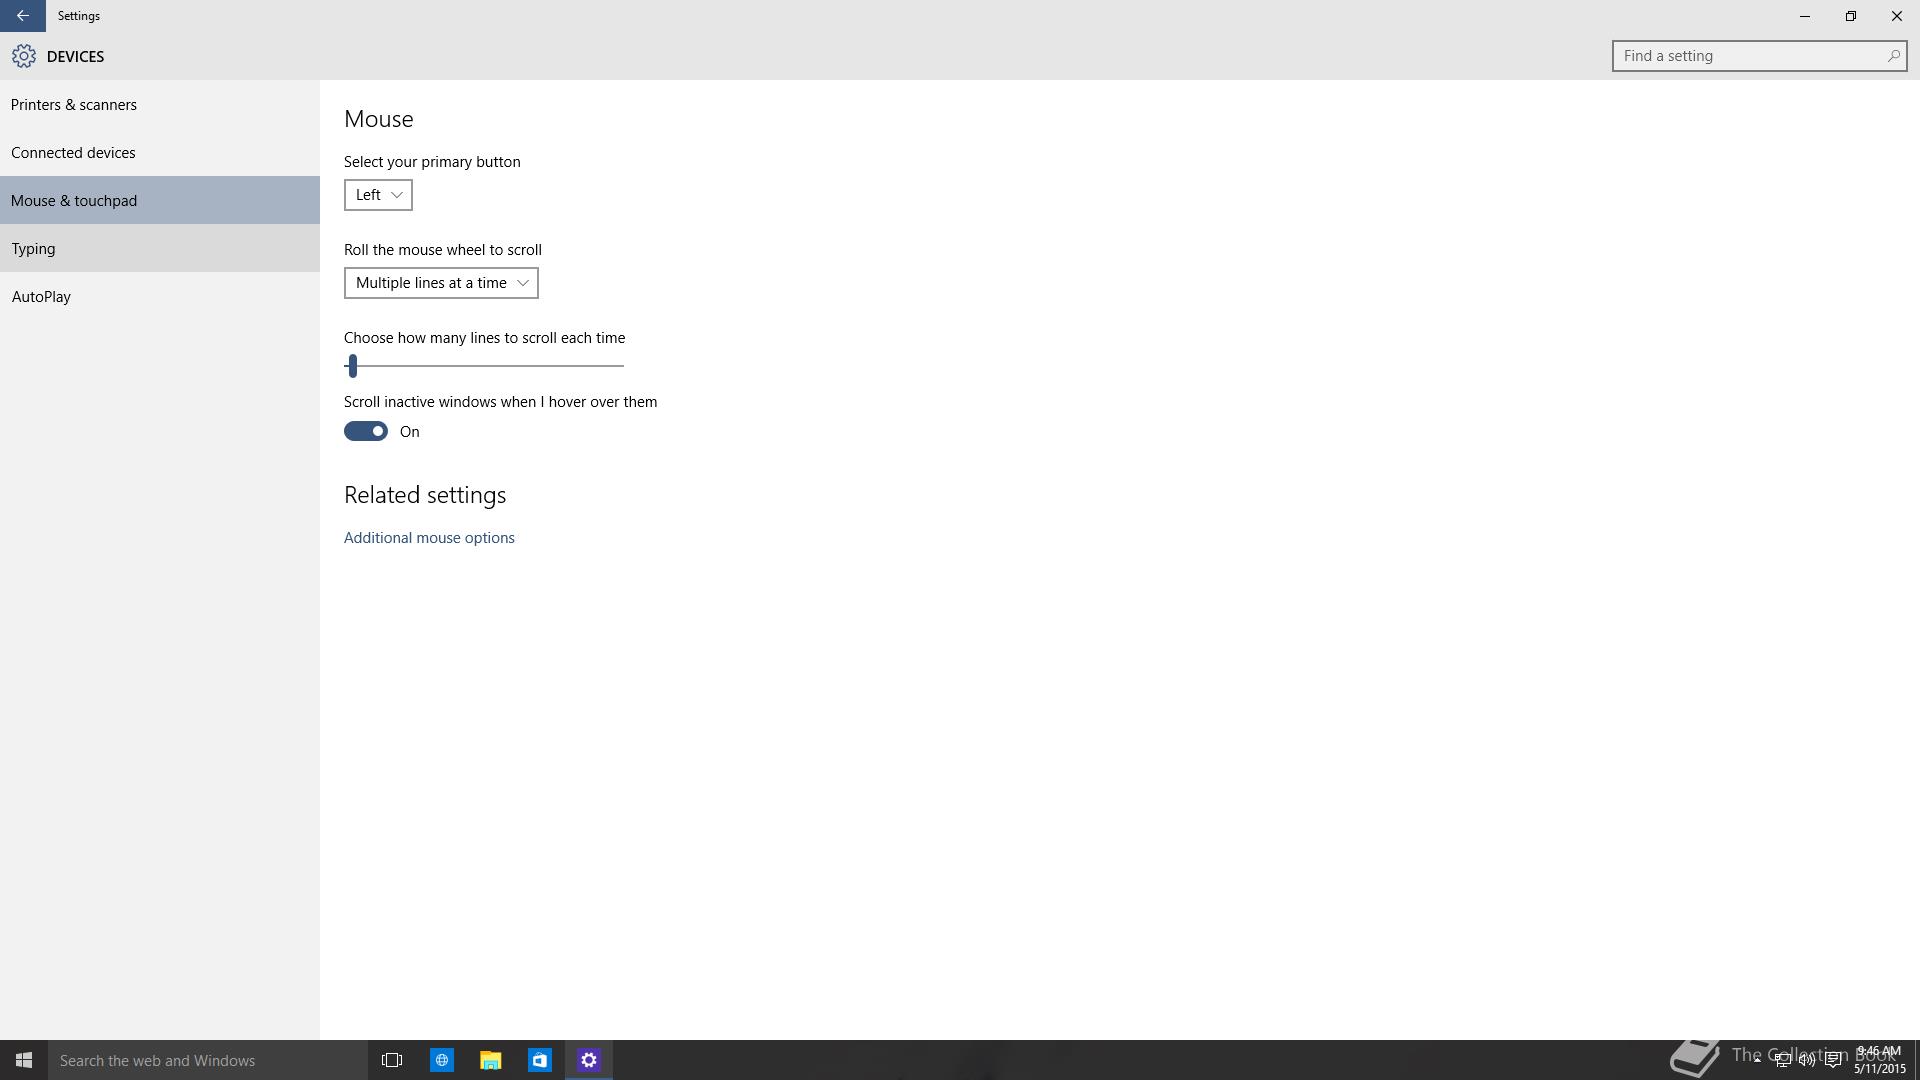Open the Store app on the taskbar
The height and width of the screenshot is (1080, 1920).
coord(539,1060)
